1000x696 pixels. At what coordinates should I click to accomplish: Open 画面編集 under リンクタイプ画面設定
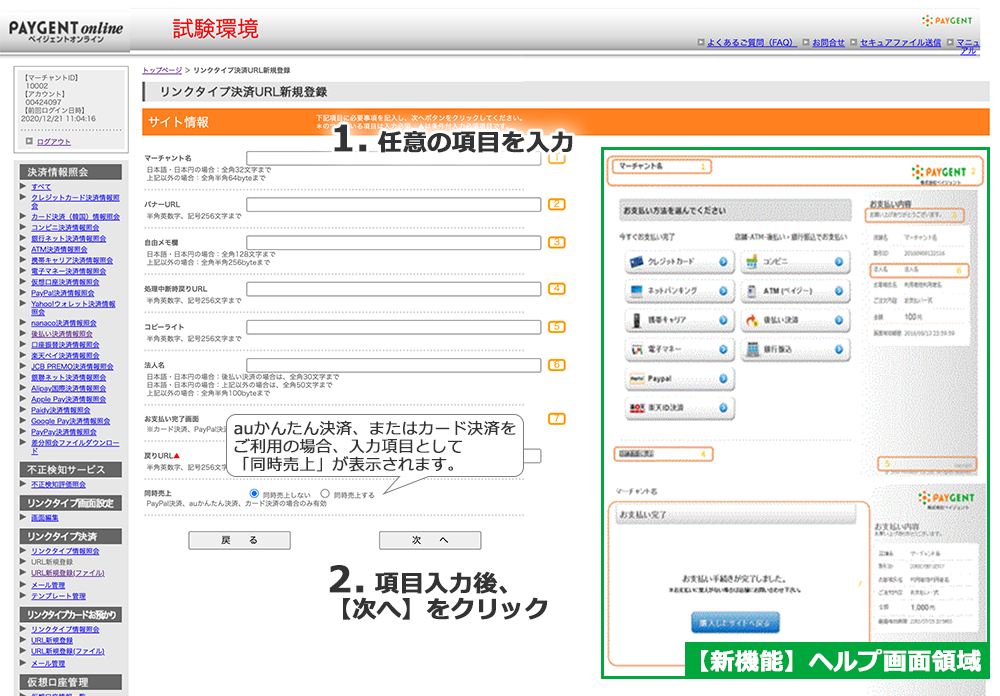[x=45, y=517]
